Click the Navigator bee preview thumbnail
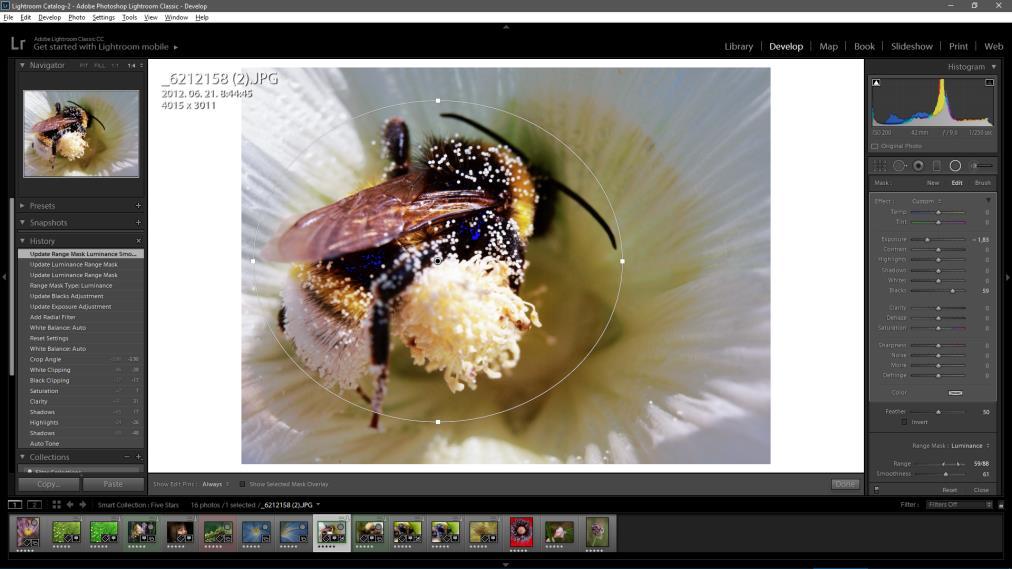This screenshot has height=569, width=1012. point(81,134)
